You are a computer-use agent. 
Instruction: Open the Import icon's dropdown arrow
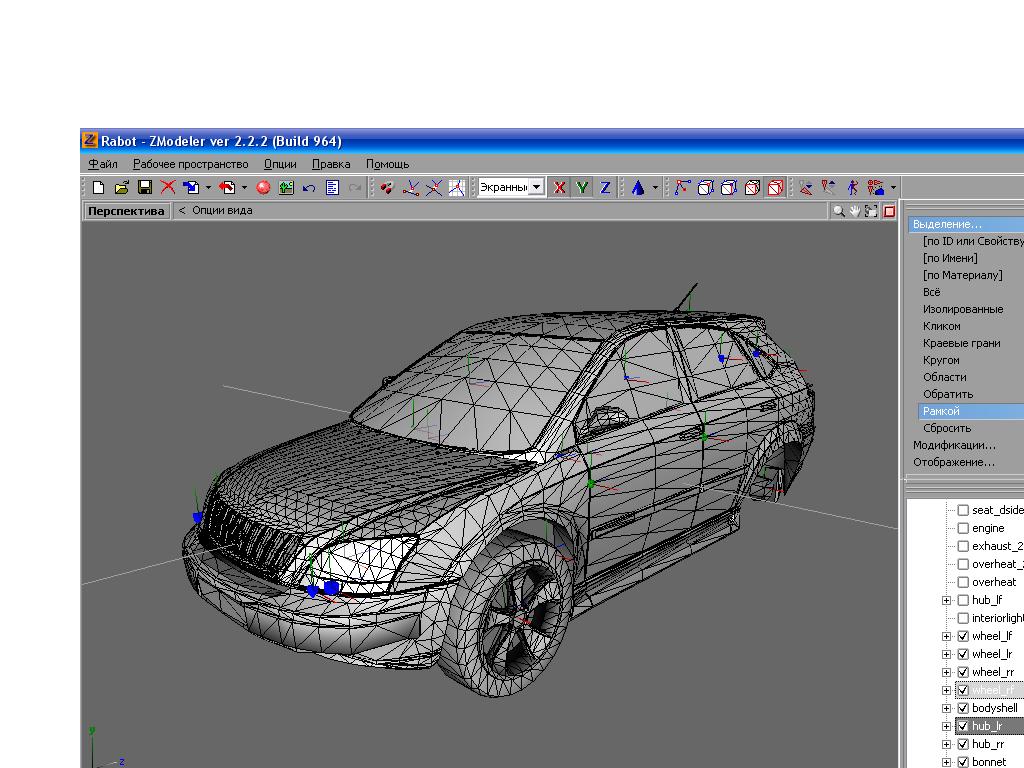(x=208, y=188)
